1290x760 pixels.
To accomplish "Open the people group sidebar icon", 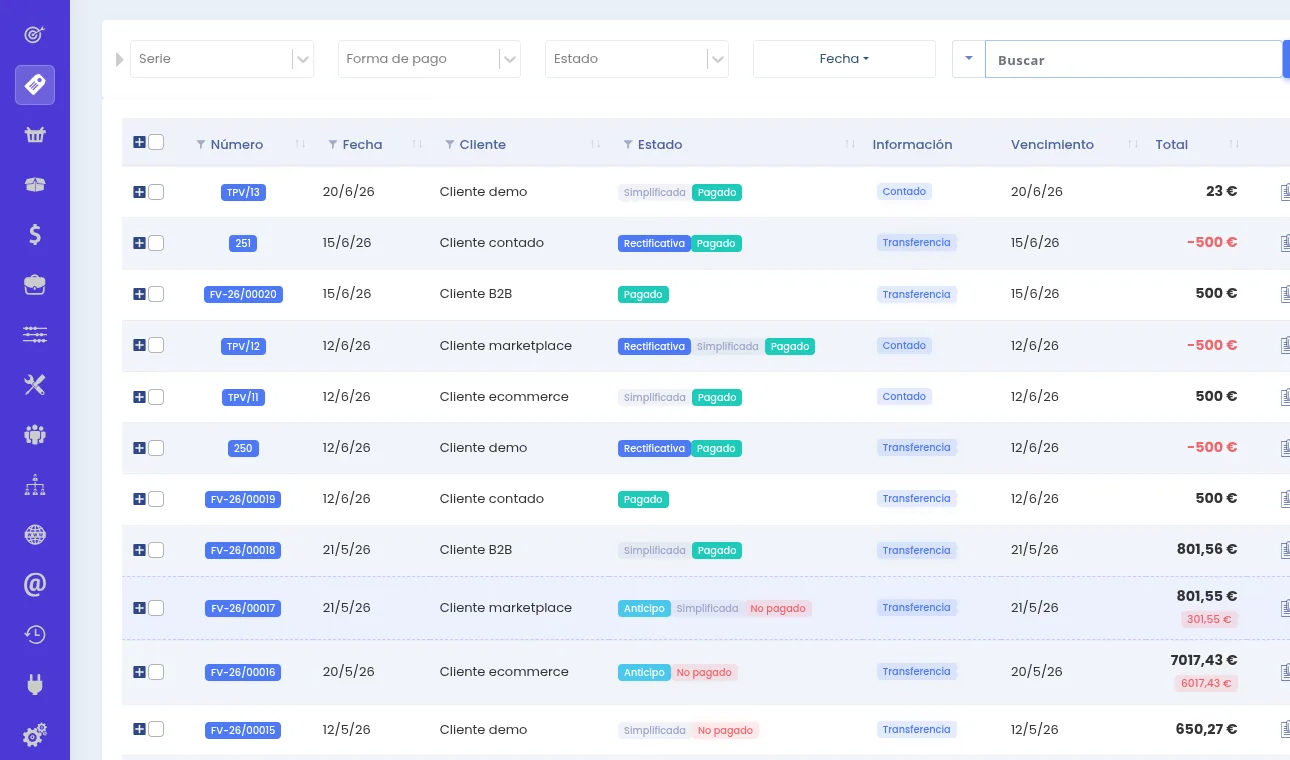I will 35,435.
